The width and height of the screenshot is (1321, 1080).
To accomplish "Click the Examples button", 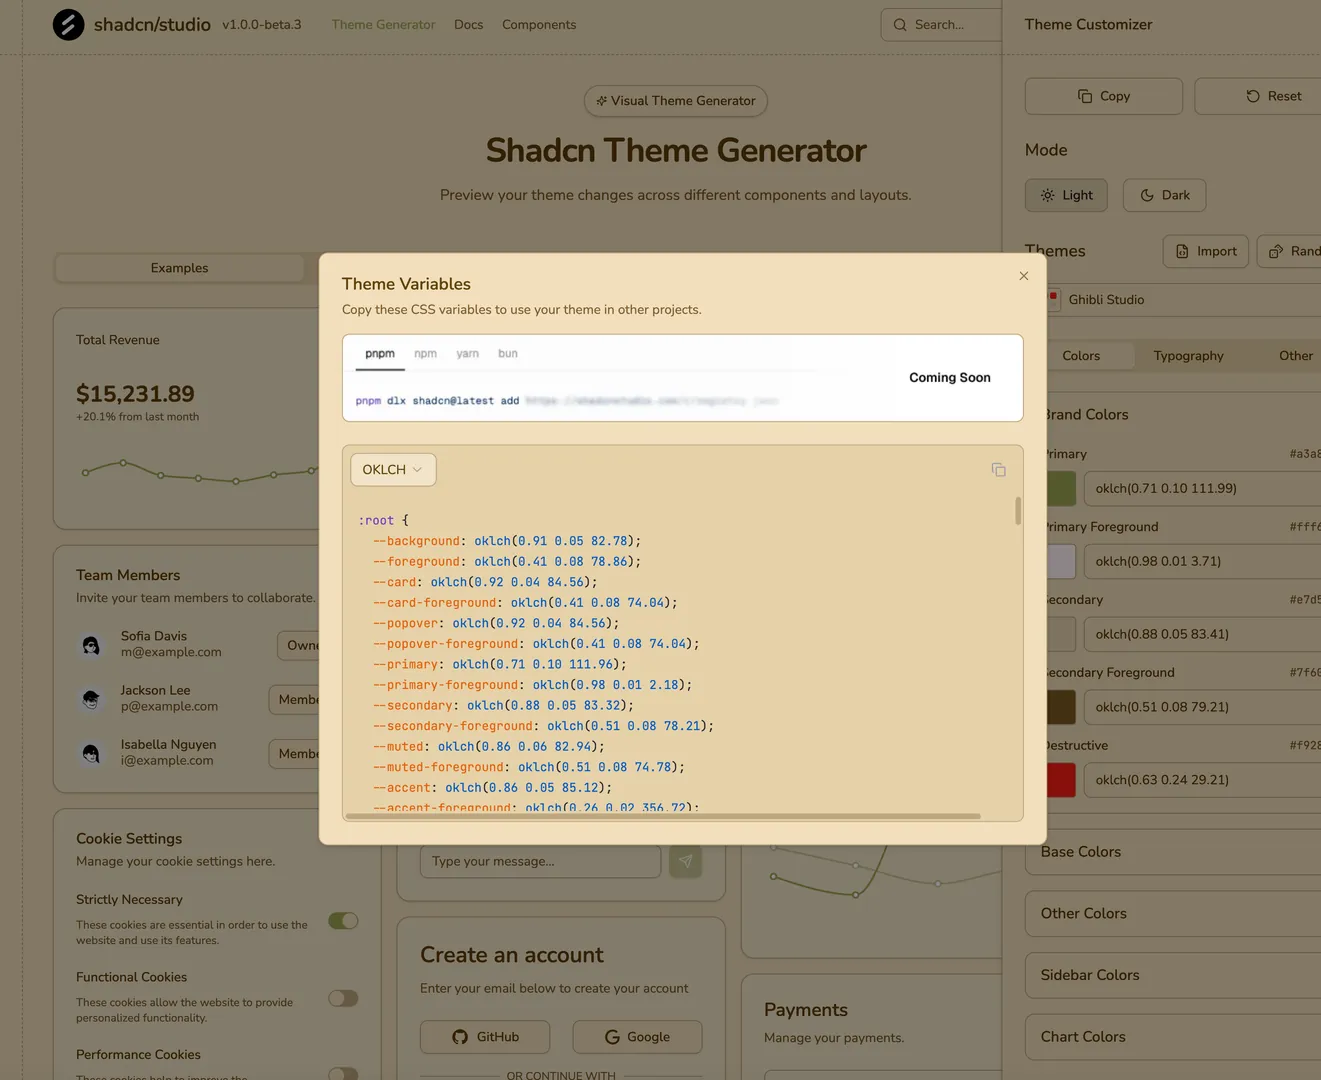I will pyautogui.click(x=179, y=267).
